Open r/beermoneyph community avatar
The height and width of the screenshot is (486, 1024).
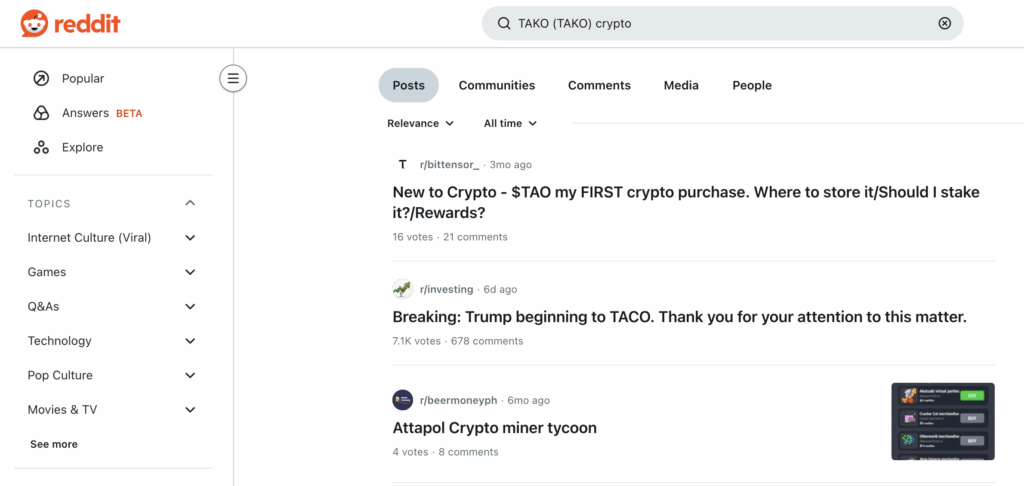(x=402, y=400)
